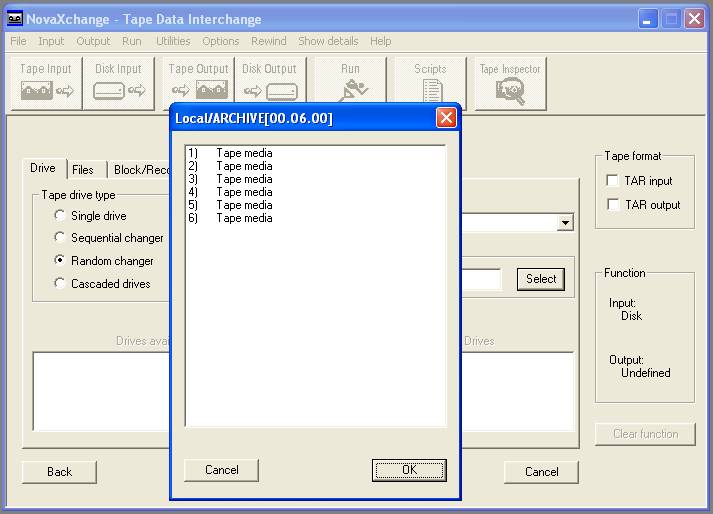
Task: Choose the Sequential changer option
Action: [60, 238]
